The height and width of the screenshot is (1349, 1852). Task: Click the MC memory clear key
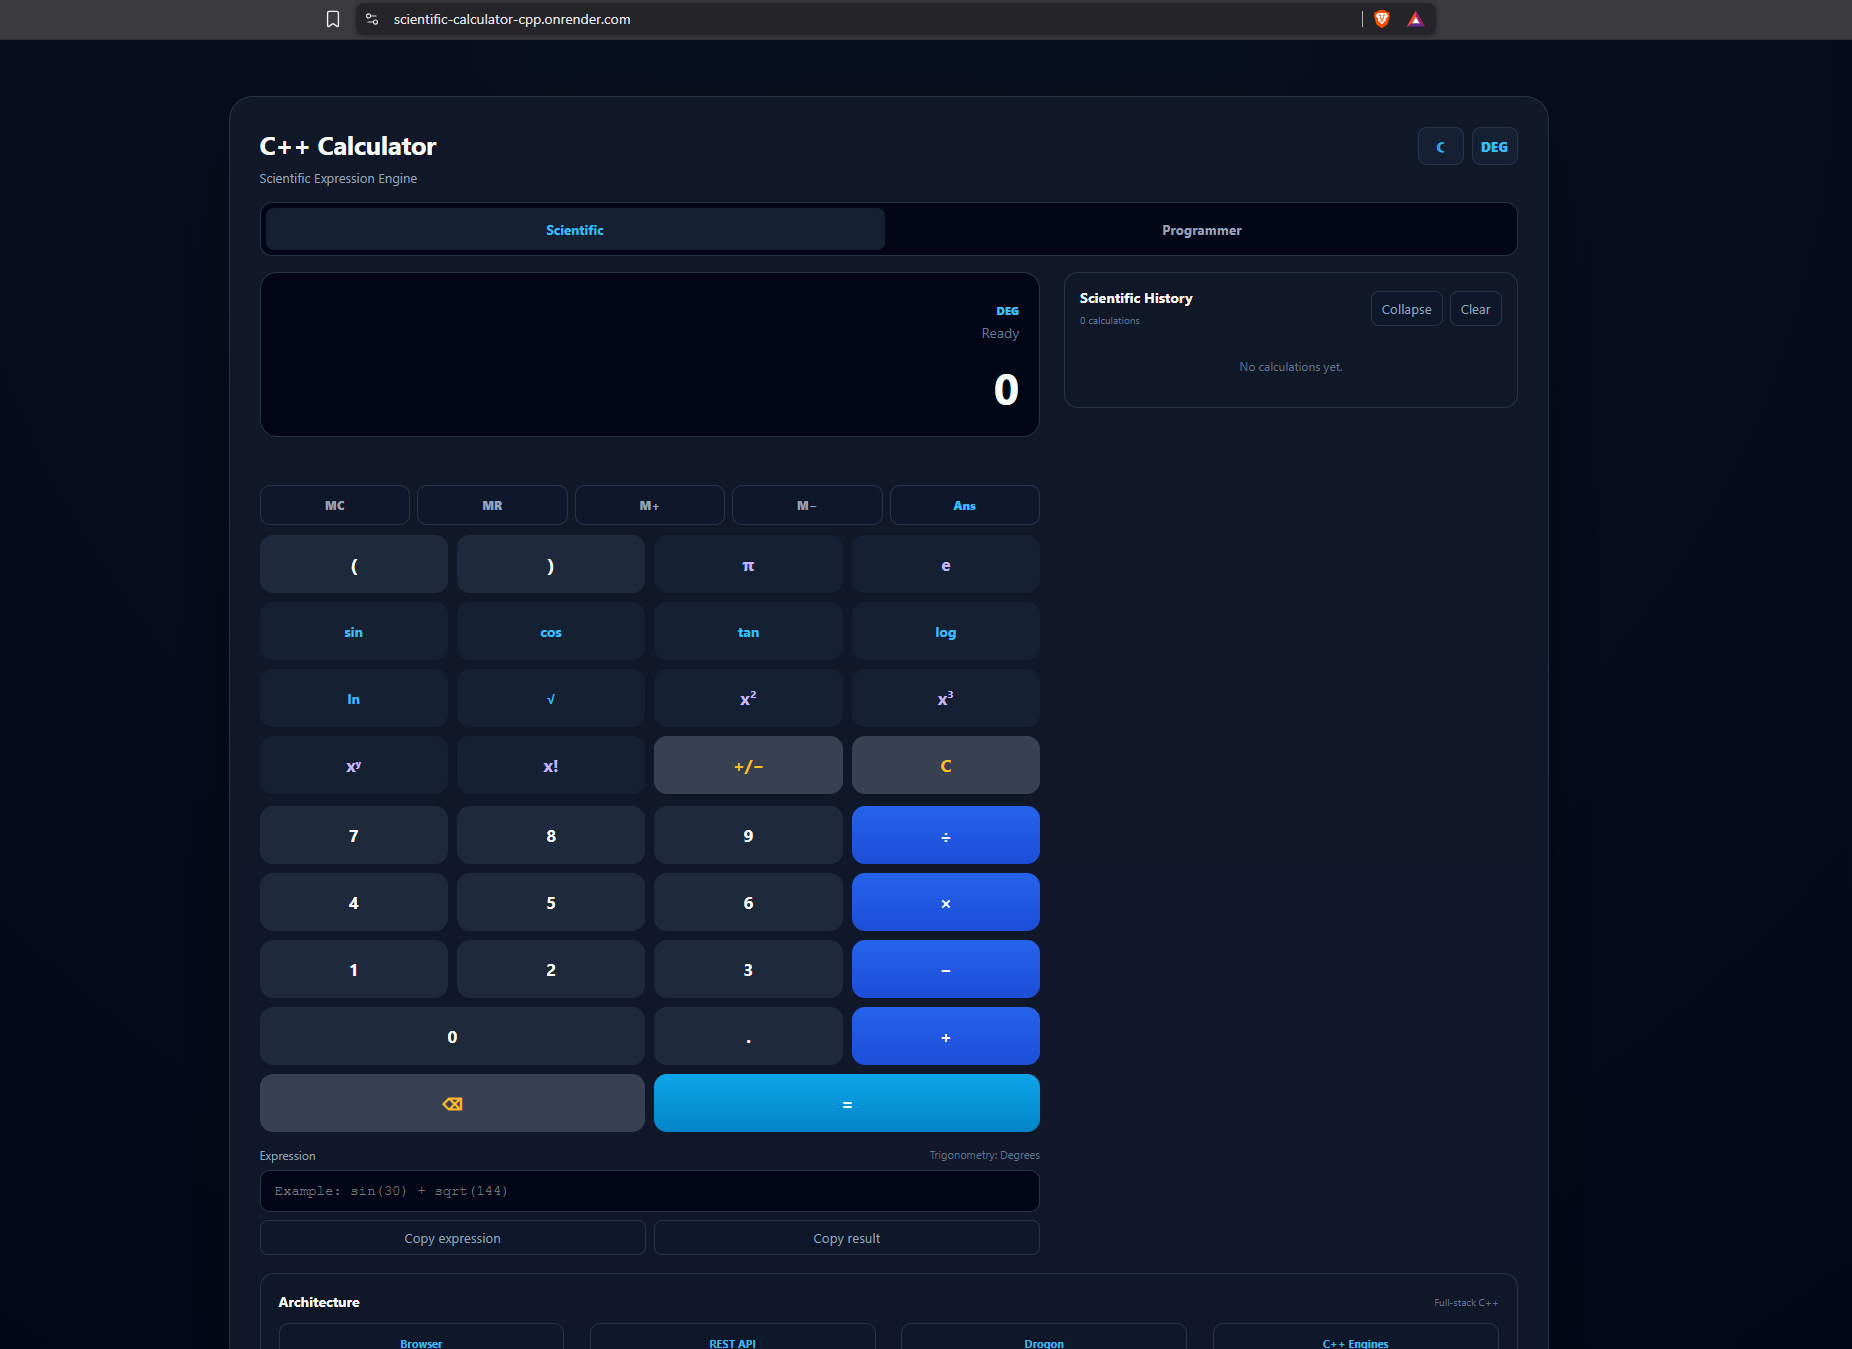(335, 505)
